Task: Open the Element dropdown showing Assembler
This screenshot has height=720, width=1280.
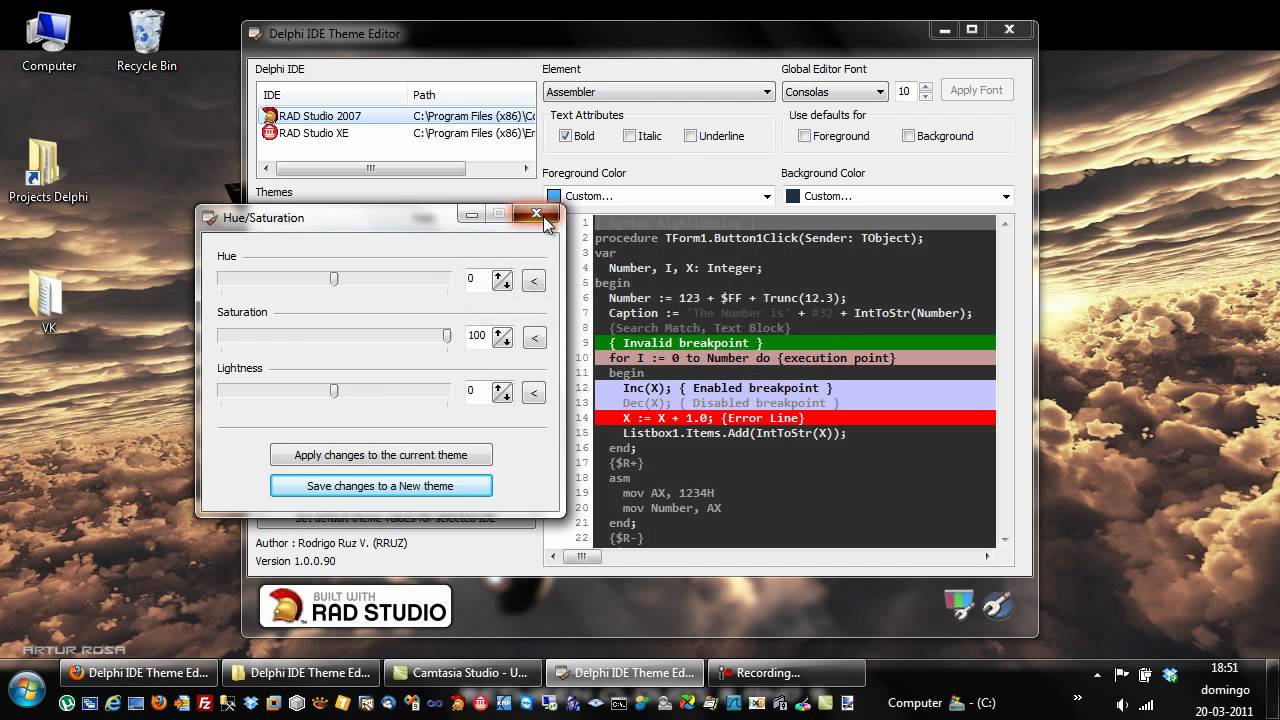Action: tap(659, 92)
